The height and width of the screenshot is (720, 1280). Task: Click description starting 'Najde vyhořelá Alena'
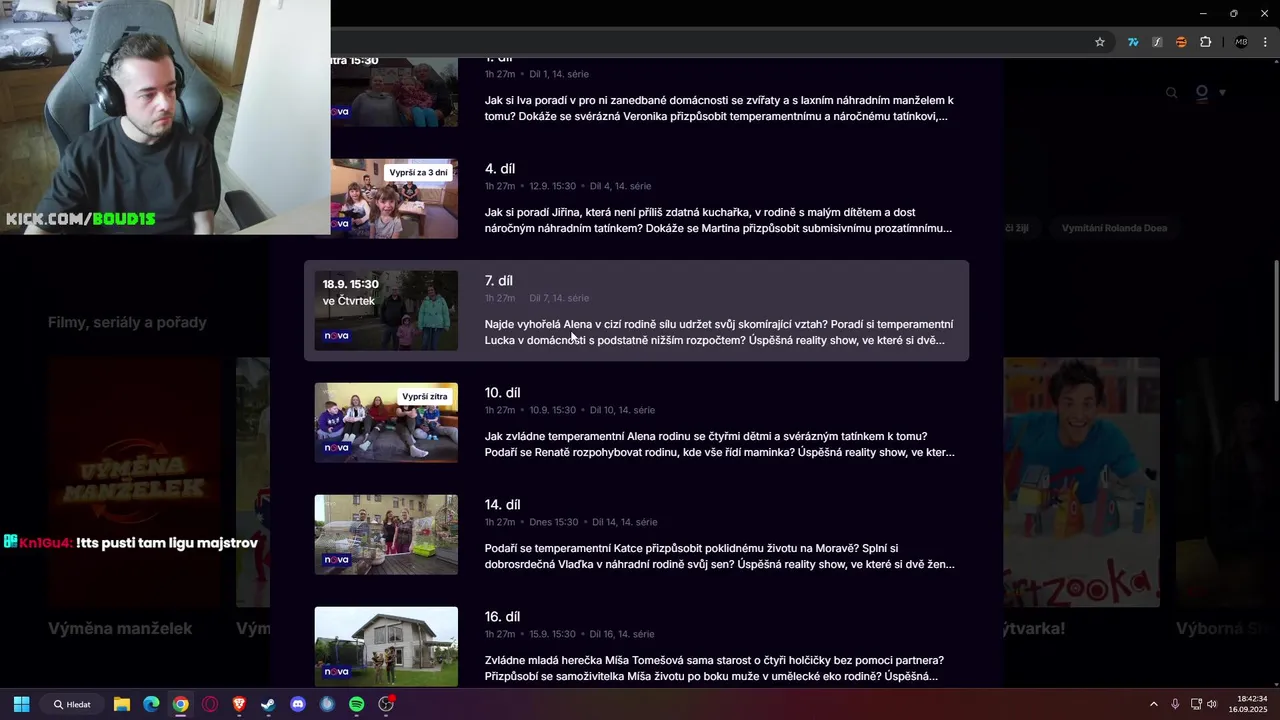click(719, 332)
